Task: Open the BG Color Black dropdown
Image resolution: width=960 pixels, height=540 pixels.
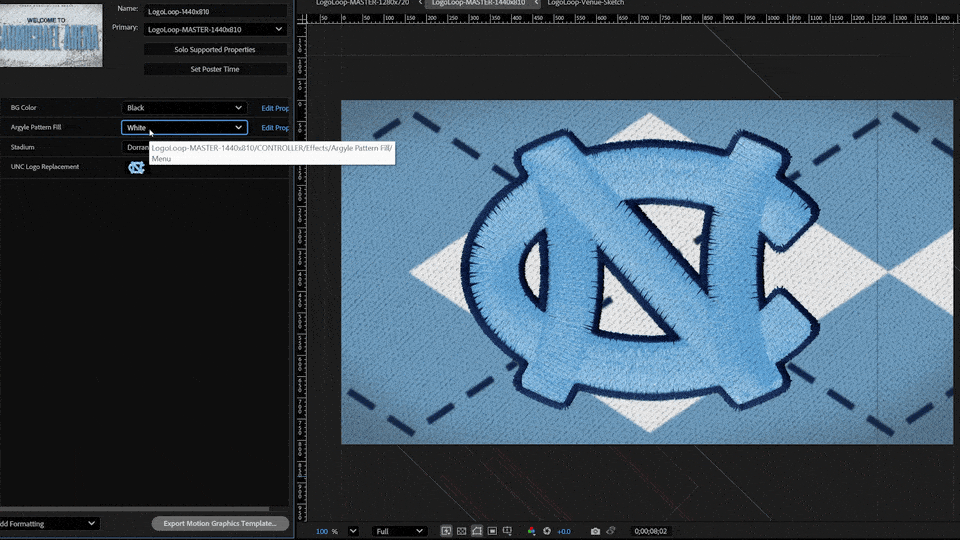Action: click(x=184, y=108)
